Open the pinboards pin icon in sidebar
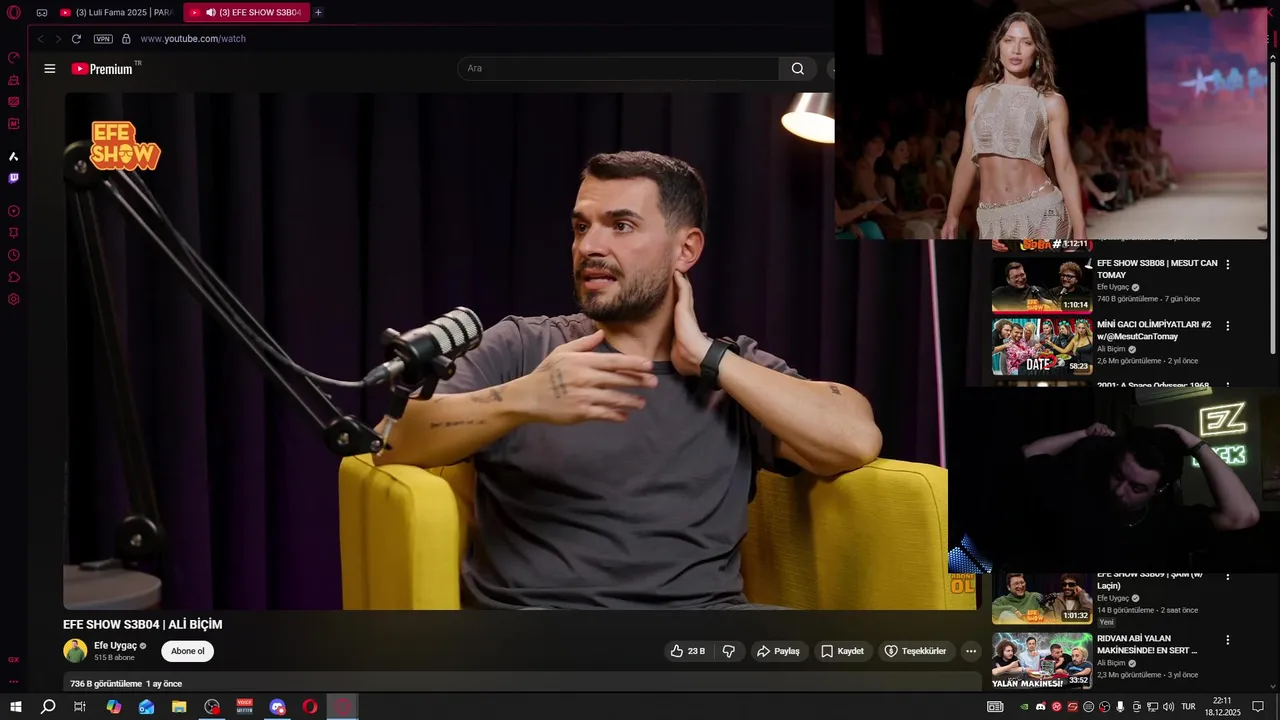This screenshot has height=720, width=1280. (x=14, y=233)
